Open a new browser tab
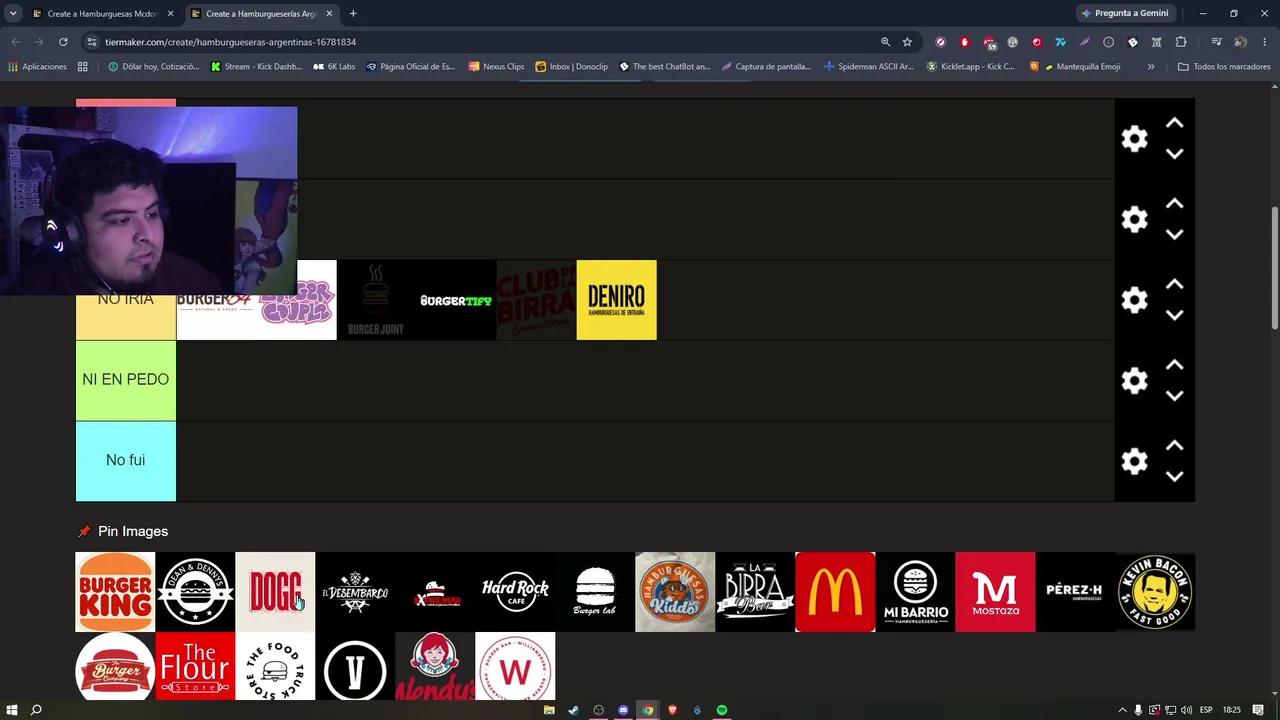The image size is (1280, 720). [353, 14]
